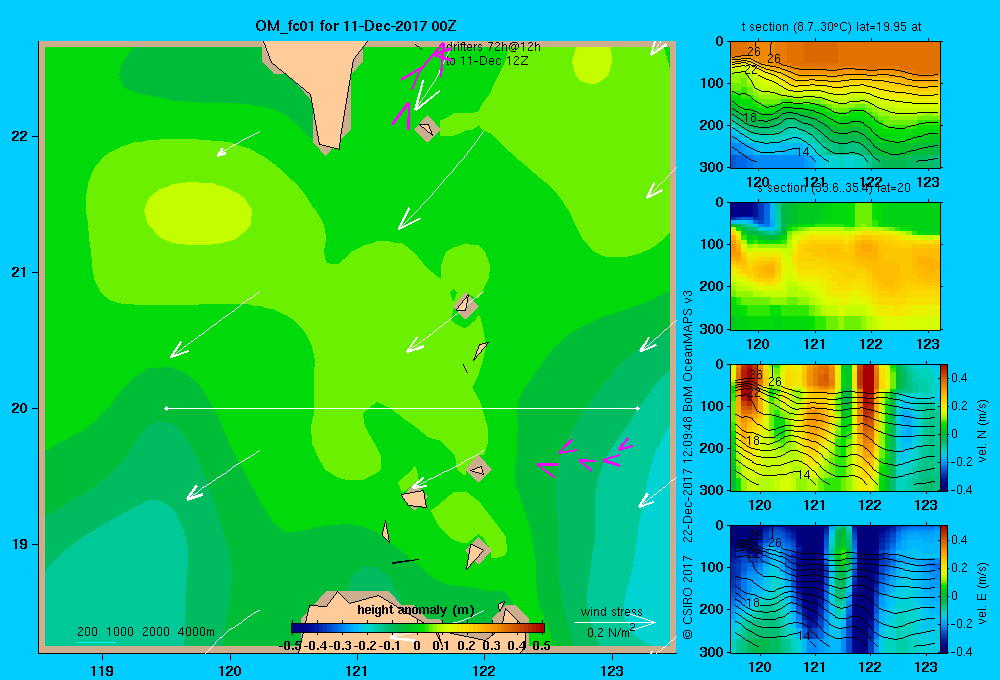This screenshot has height=680, width=1000.
Task: Click longitude 120 label under the main map
Action: coord(230,670)
